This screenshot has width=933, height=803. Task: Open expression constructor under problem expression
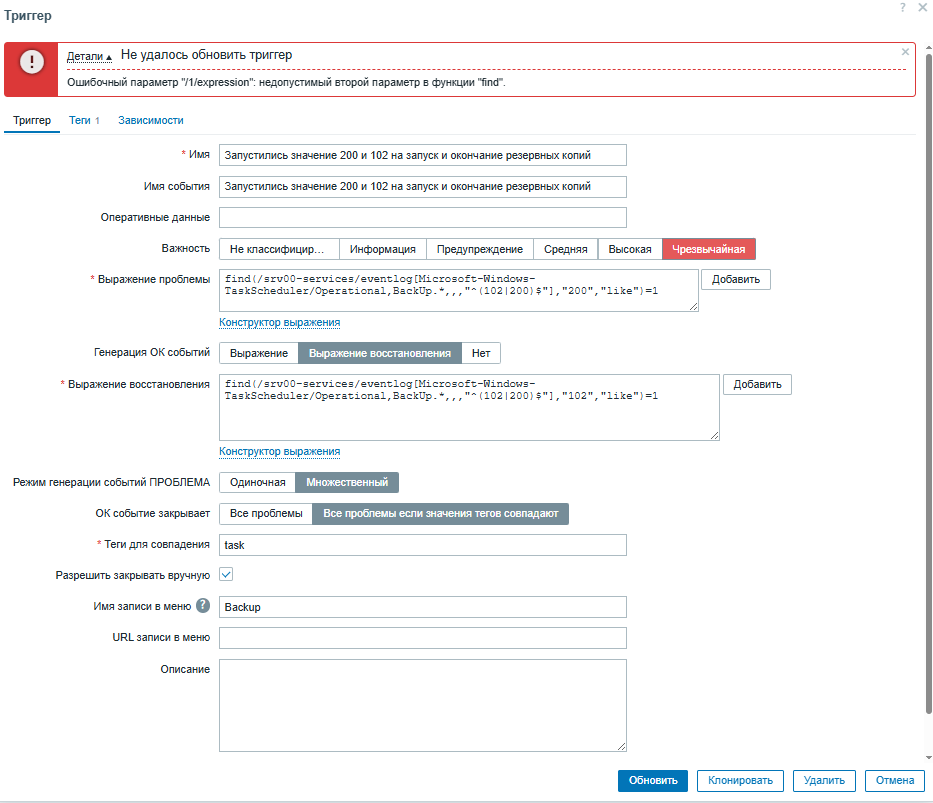(x=280, y=322)
